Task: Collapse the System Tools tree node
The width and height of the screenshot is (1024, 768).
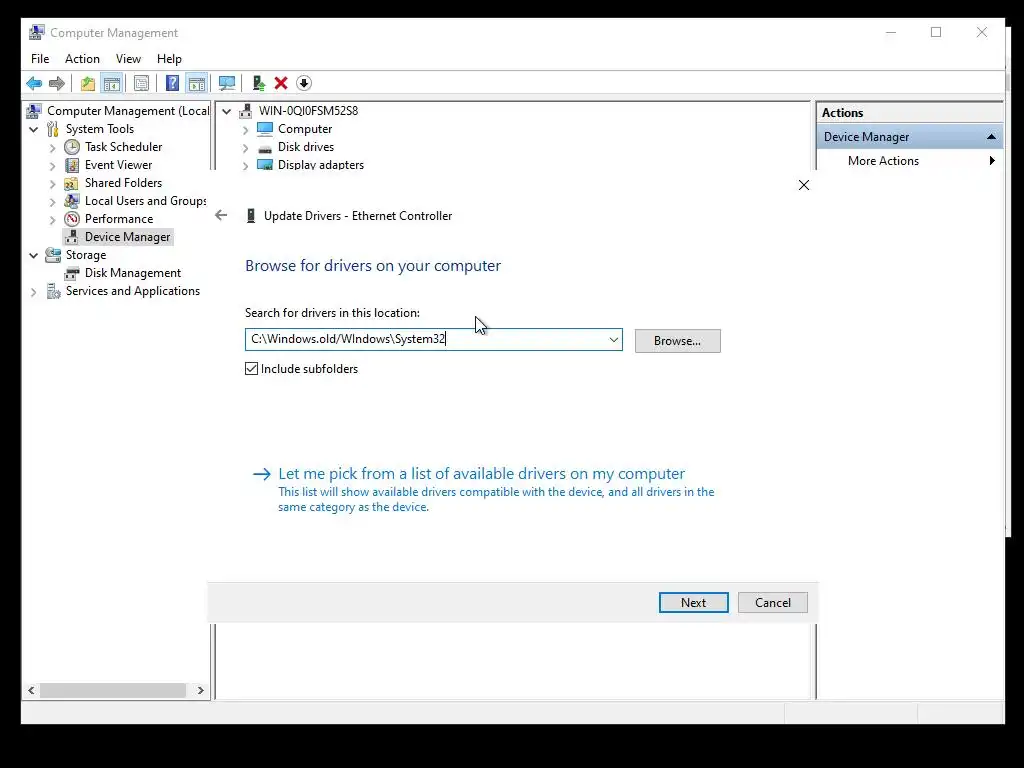Action: [33, 129]
